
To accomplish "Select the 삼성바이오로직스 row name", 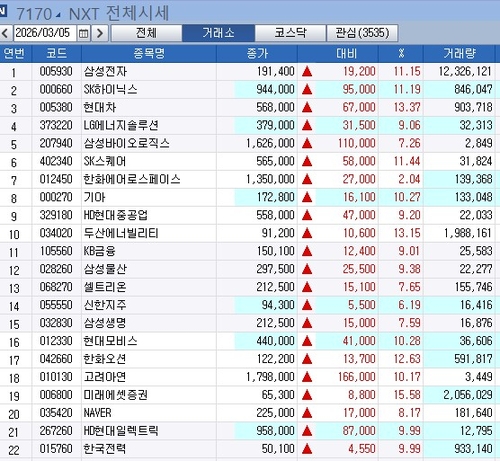I will [x=126, y=143].
